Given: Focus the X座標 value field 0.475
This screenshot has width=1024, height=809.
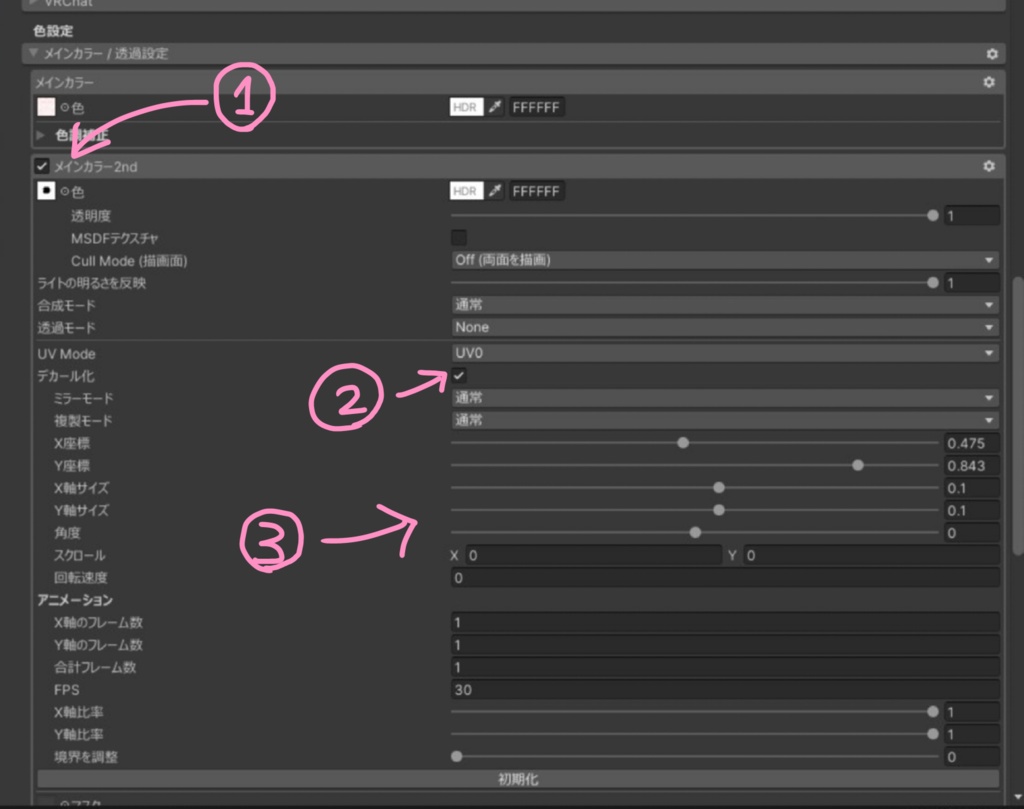Looking at the screenshot, I should coord(972,443).
